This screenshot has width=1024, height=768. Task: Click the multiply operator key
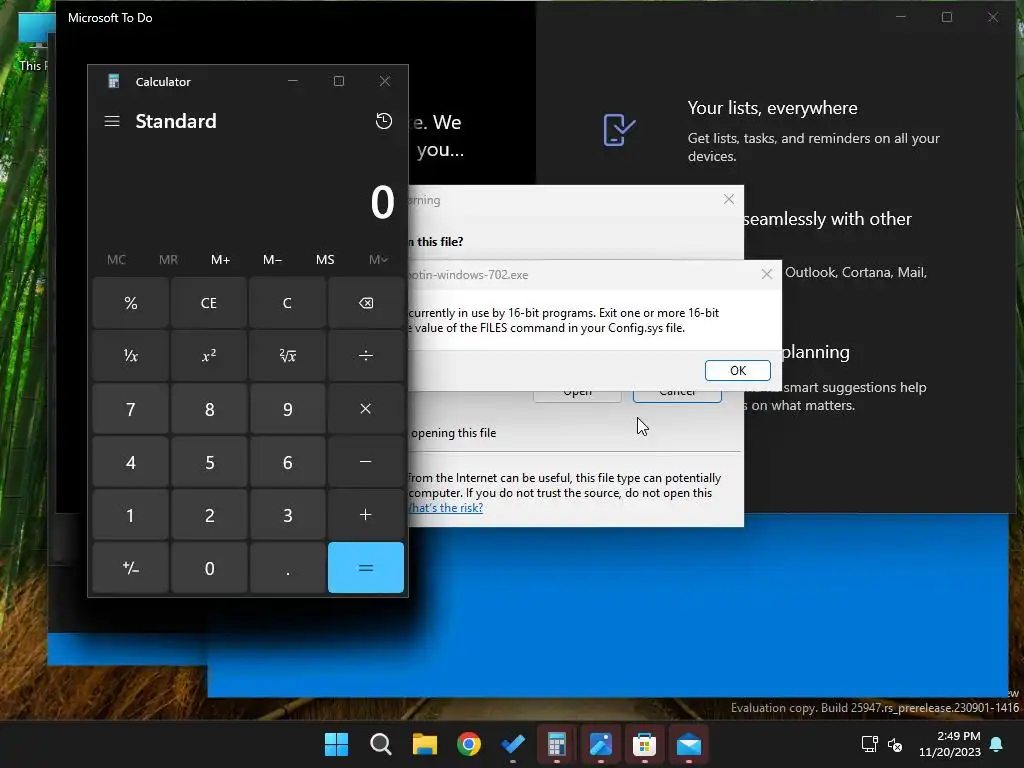366,409
